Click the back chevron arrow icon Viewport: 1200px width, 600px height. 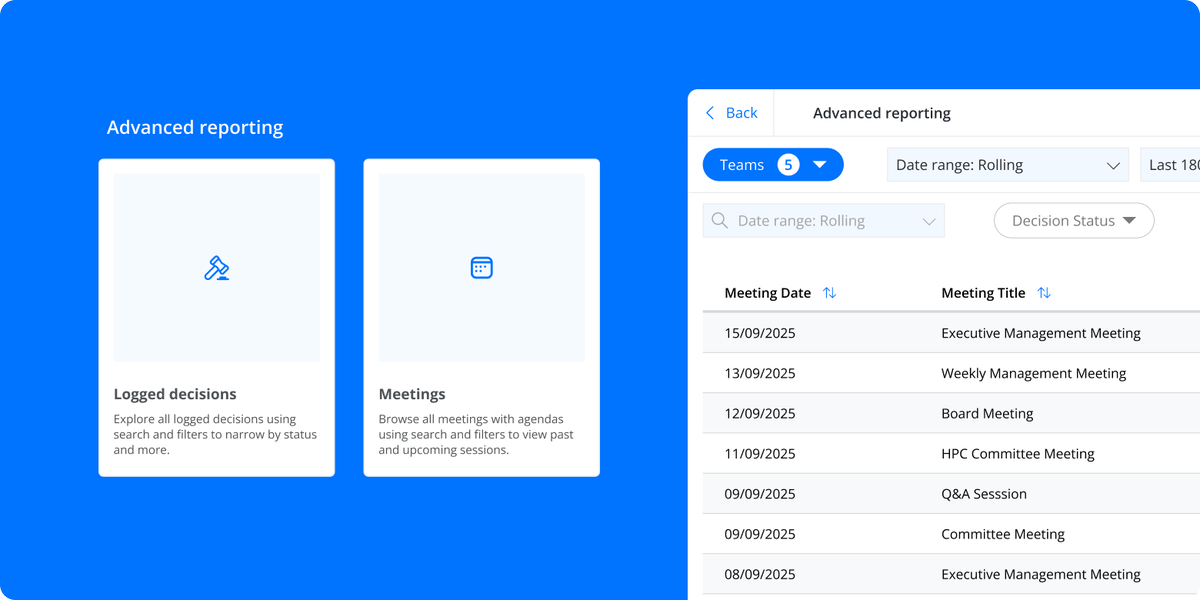(710, 113)
